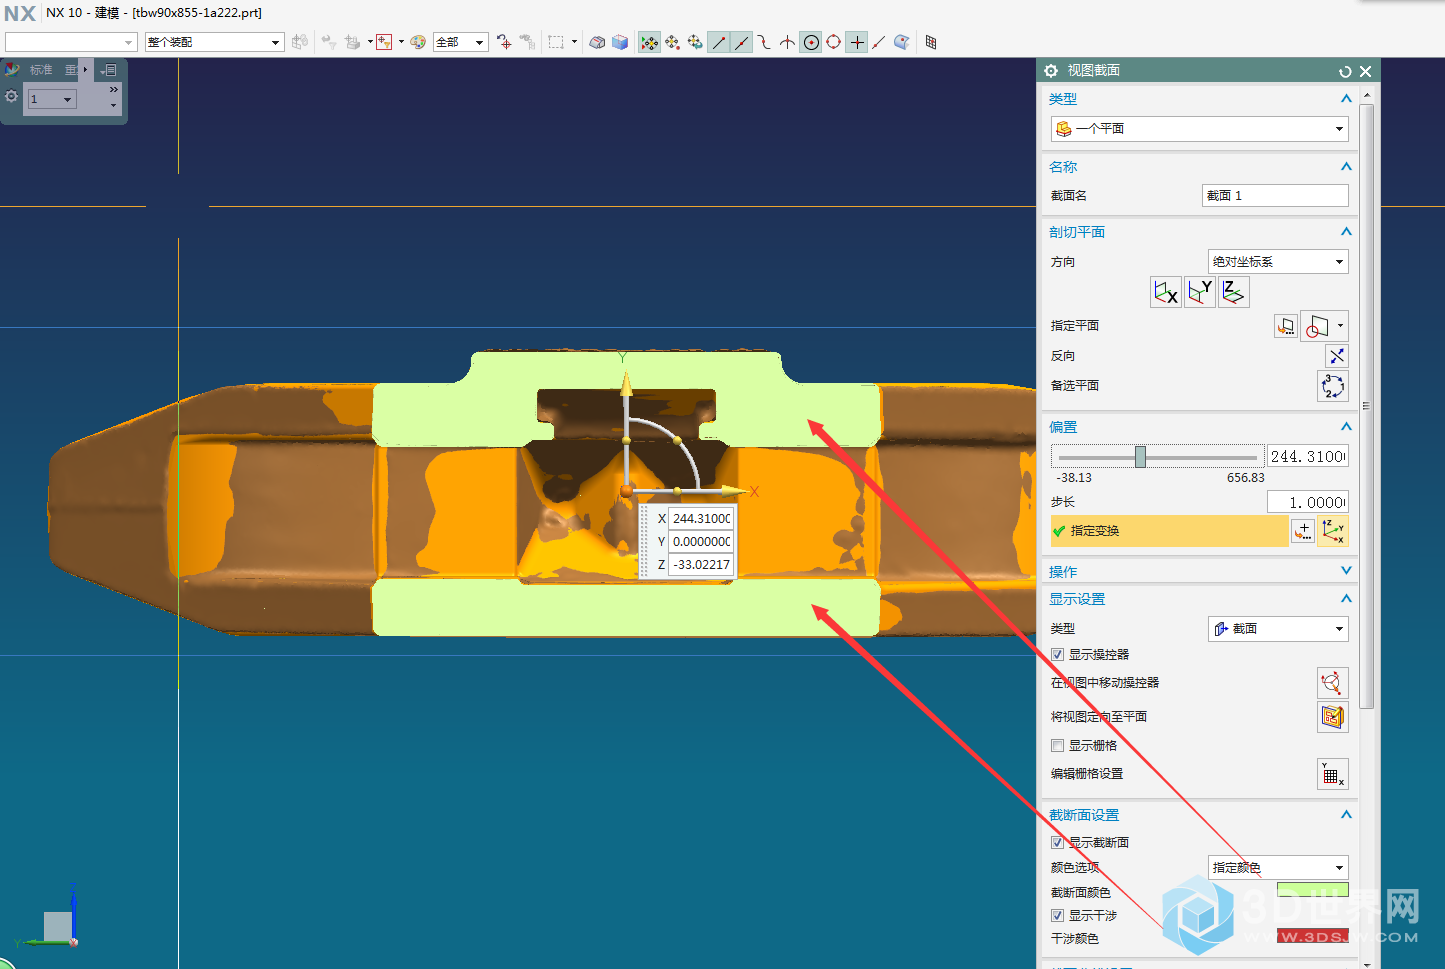
Task: Click the section name field (截面 1)
Action: tap(1274, 196)
